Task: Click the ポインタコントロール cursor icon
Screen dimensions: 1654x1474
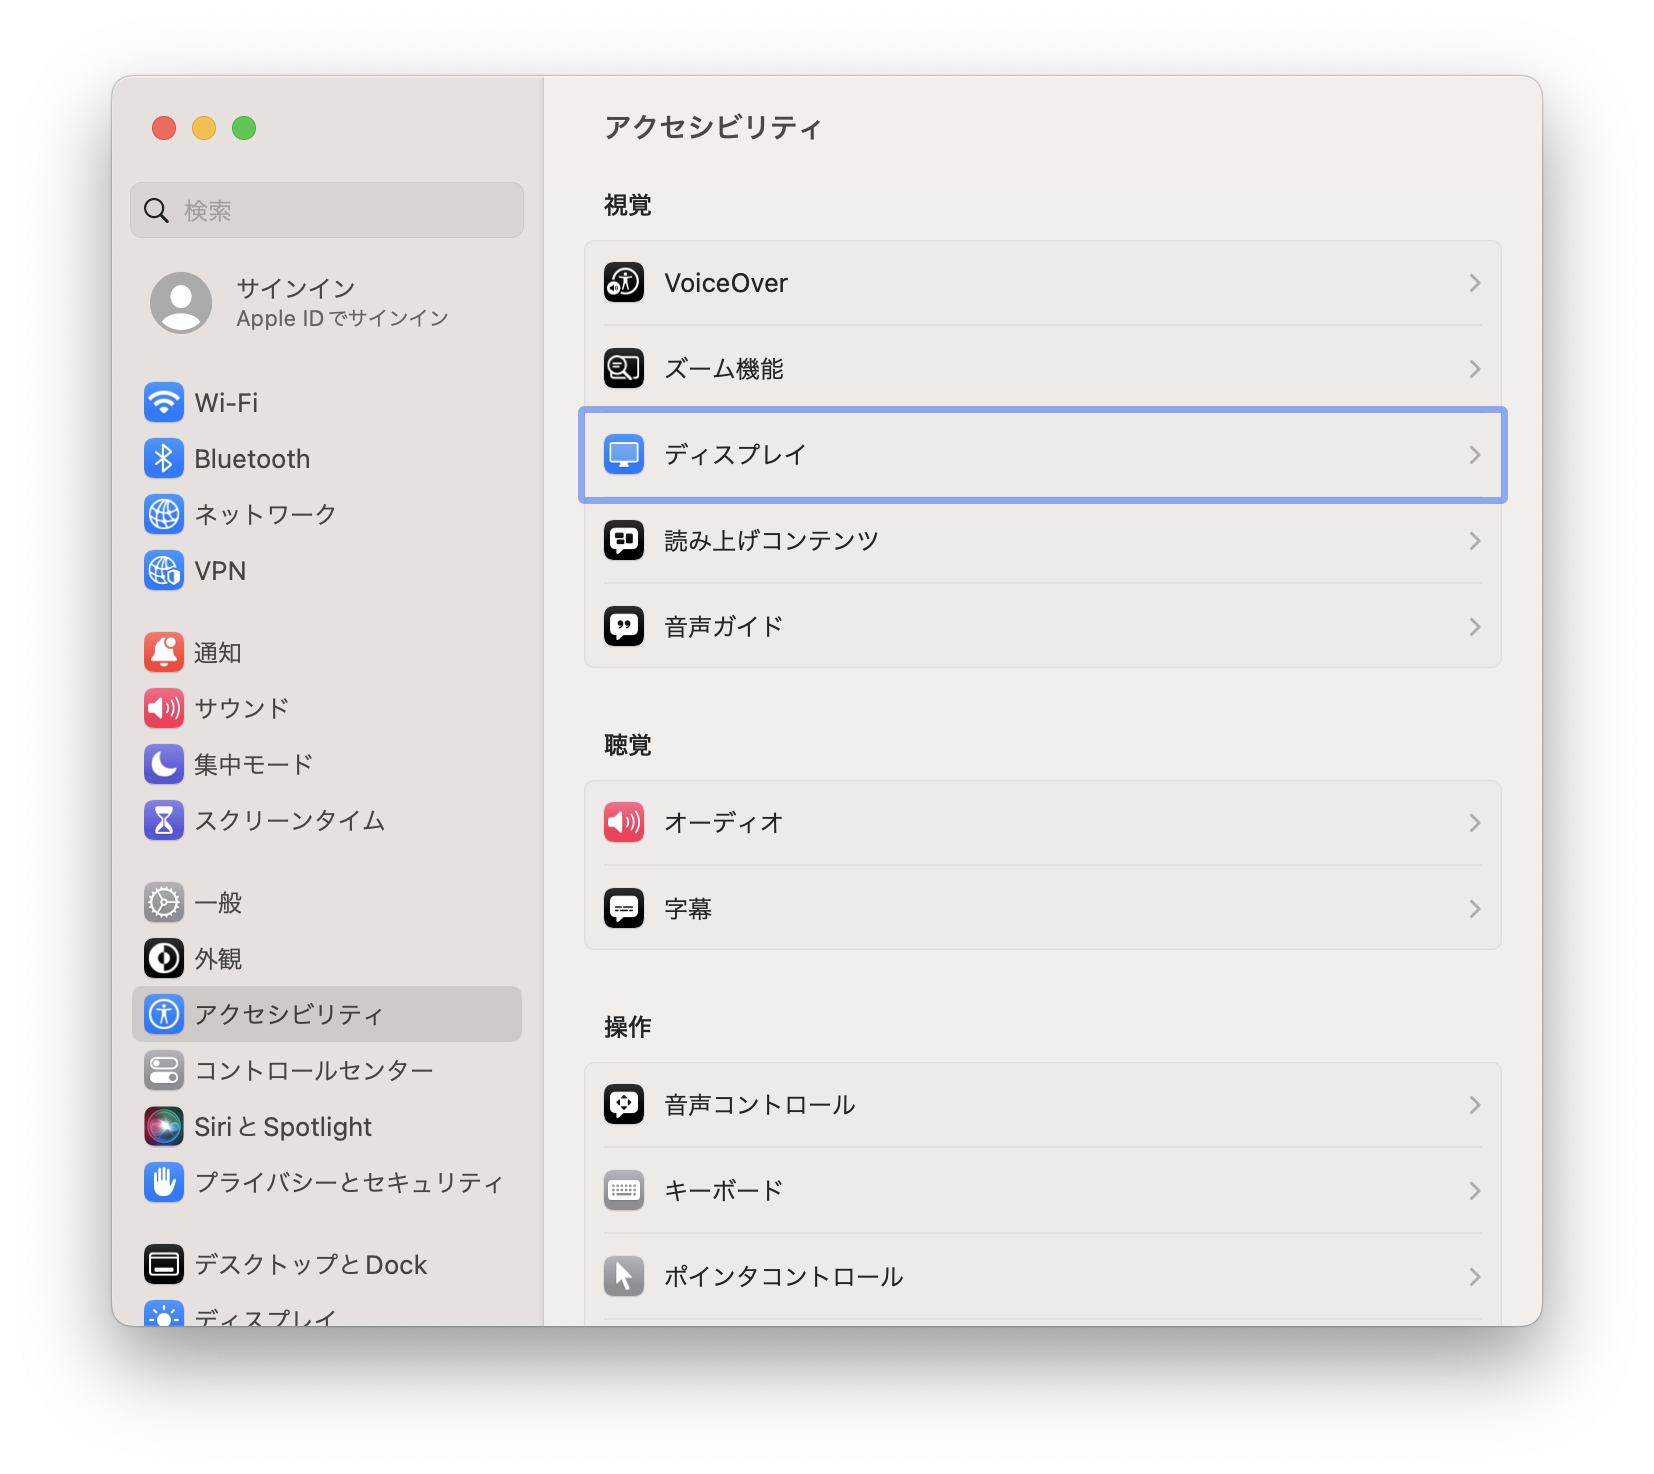Action: coord(624,1277)
